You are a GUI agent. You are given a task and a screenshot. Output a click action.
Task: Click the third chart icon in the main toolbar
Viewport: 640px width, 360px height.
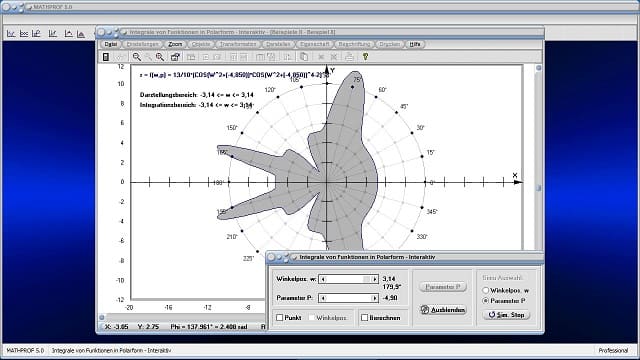click(36, 33)
